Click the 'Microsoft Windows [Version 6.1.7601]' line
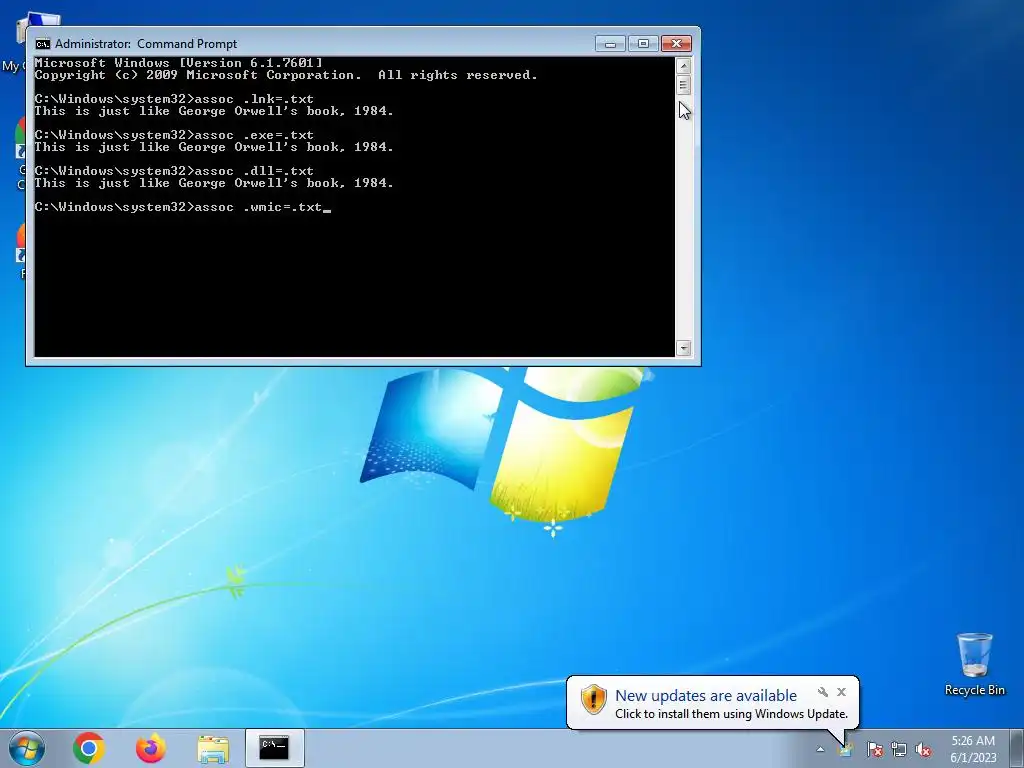The height and width of the screenshot is (768, 1024). click(178, 63)
